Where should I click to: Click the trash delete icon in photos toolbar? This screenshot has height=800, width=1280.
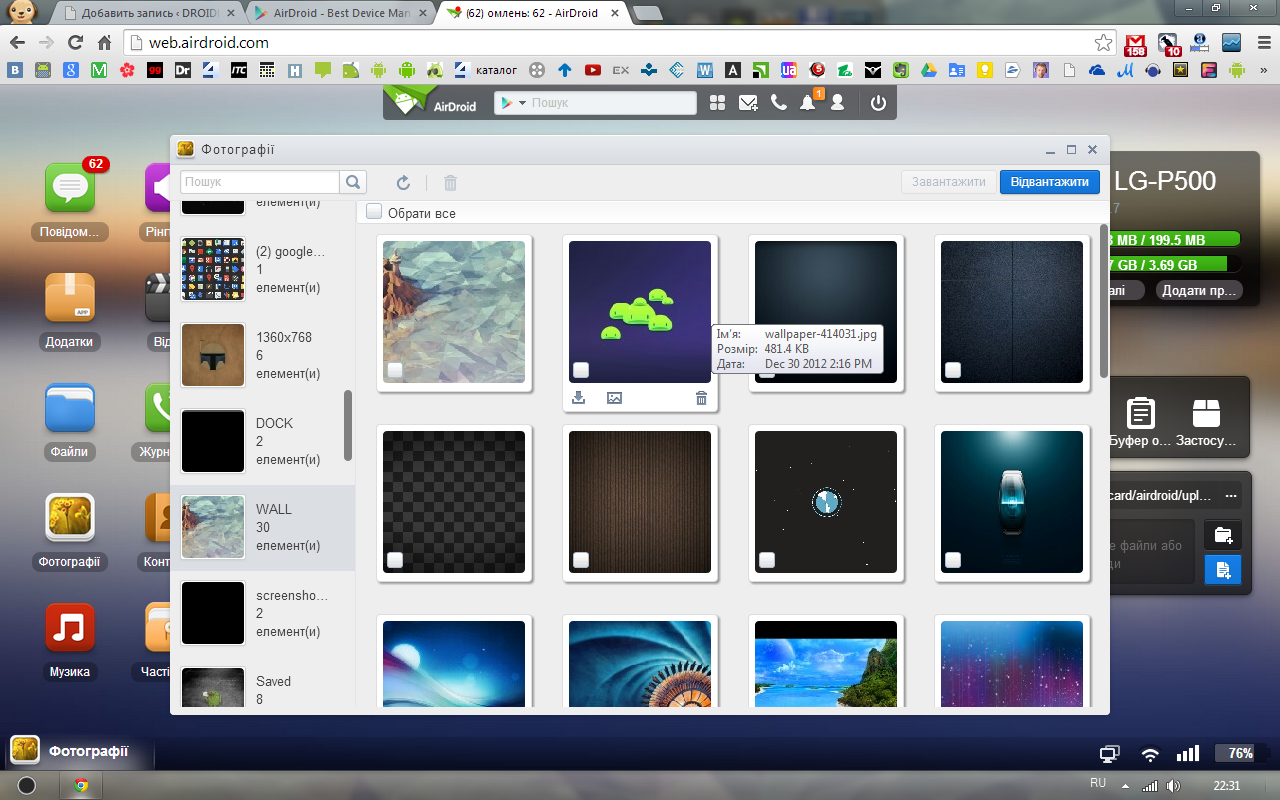point(450,183)
